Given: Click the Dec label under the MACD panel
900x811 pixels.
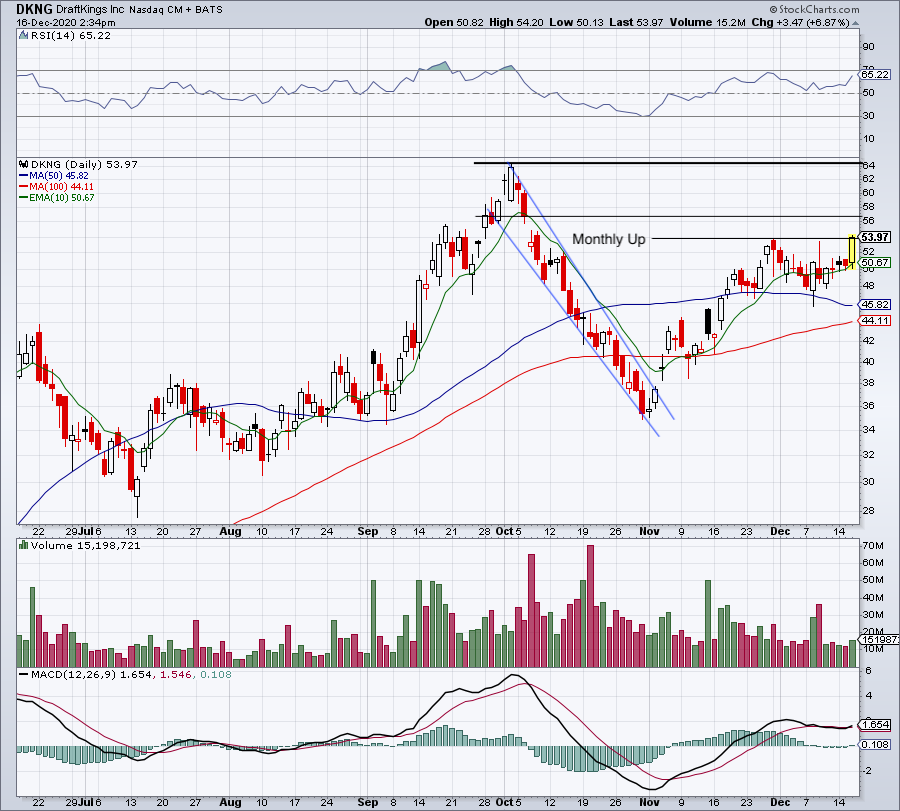Looking at the screenshot, I should pos(780,802).
